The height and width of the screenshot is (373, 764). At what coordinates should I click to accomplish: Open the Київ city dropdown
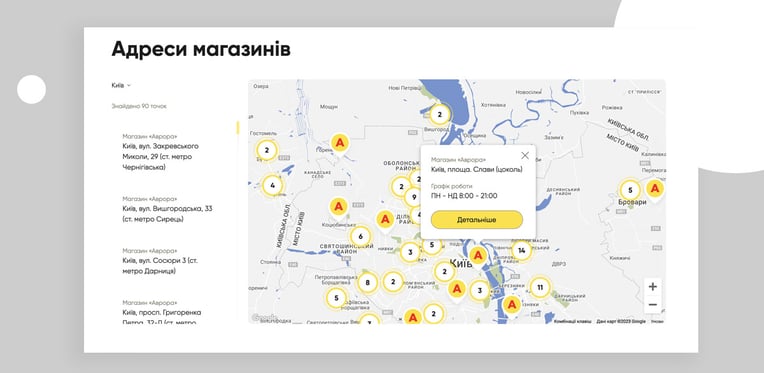pos(121,85)
